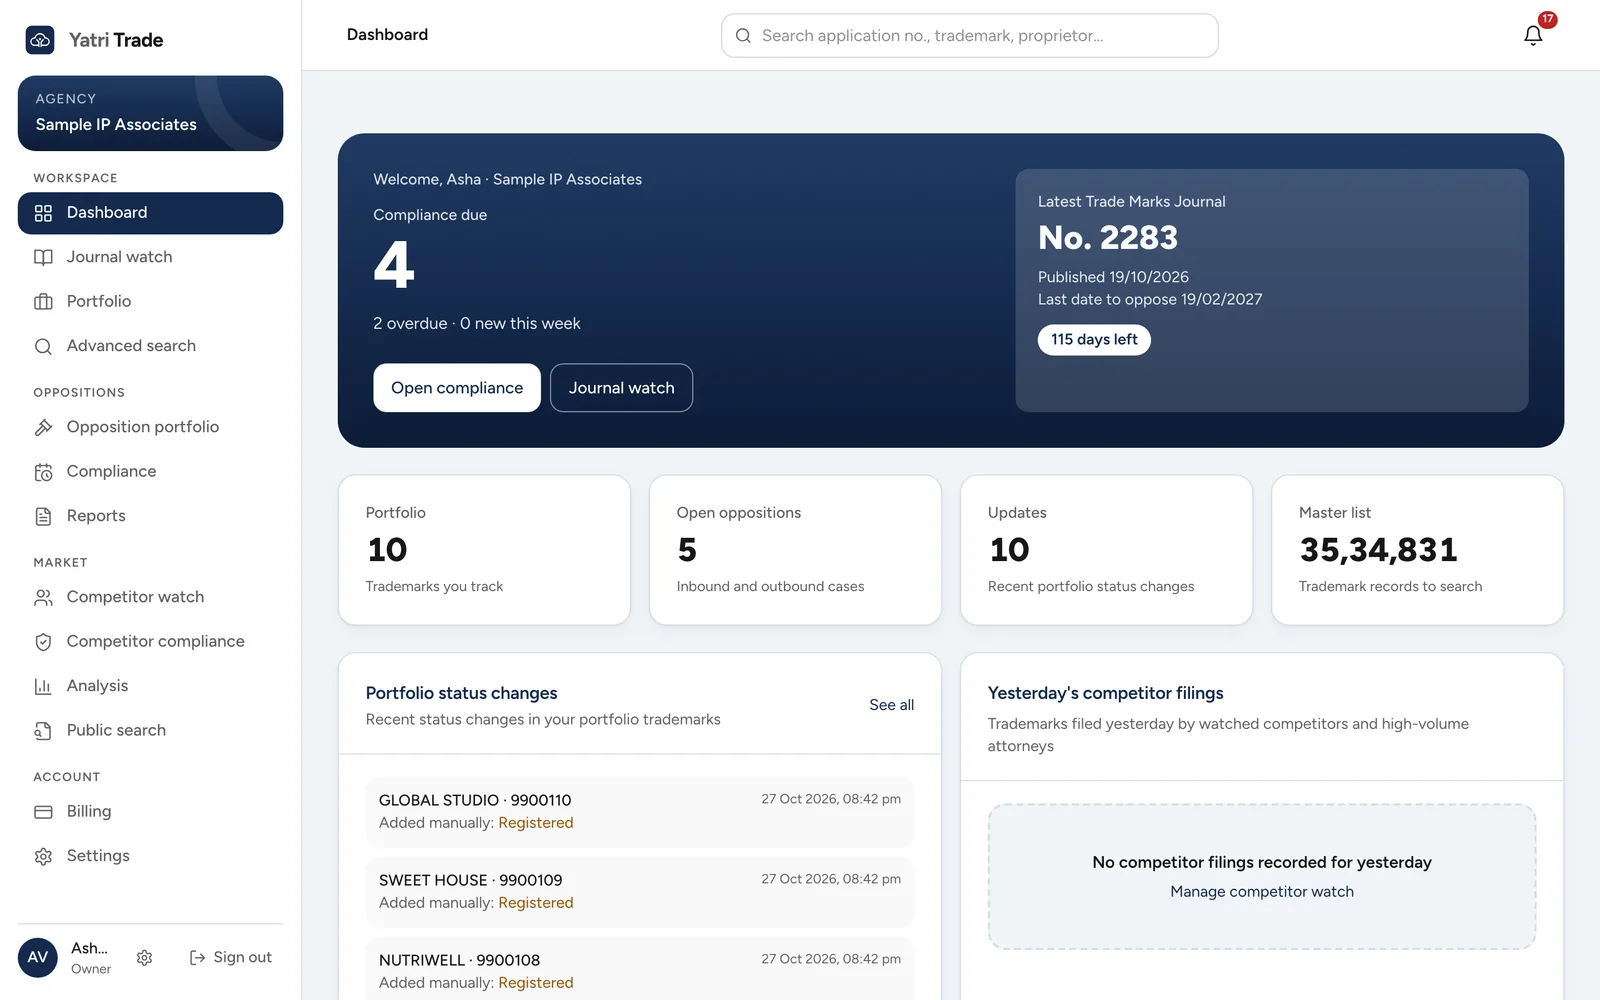Click the Billing card icon
This screenshot has width=1600, height=1000.
point(43,812)
